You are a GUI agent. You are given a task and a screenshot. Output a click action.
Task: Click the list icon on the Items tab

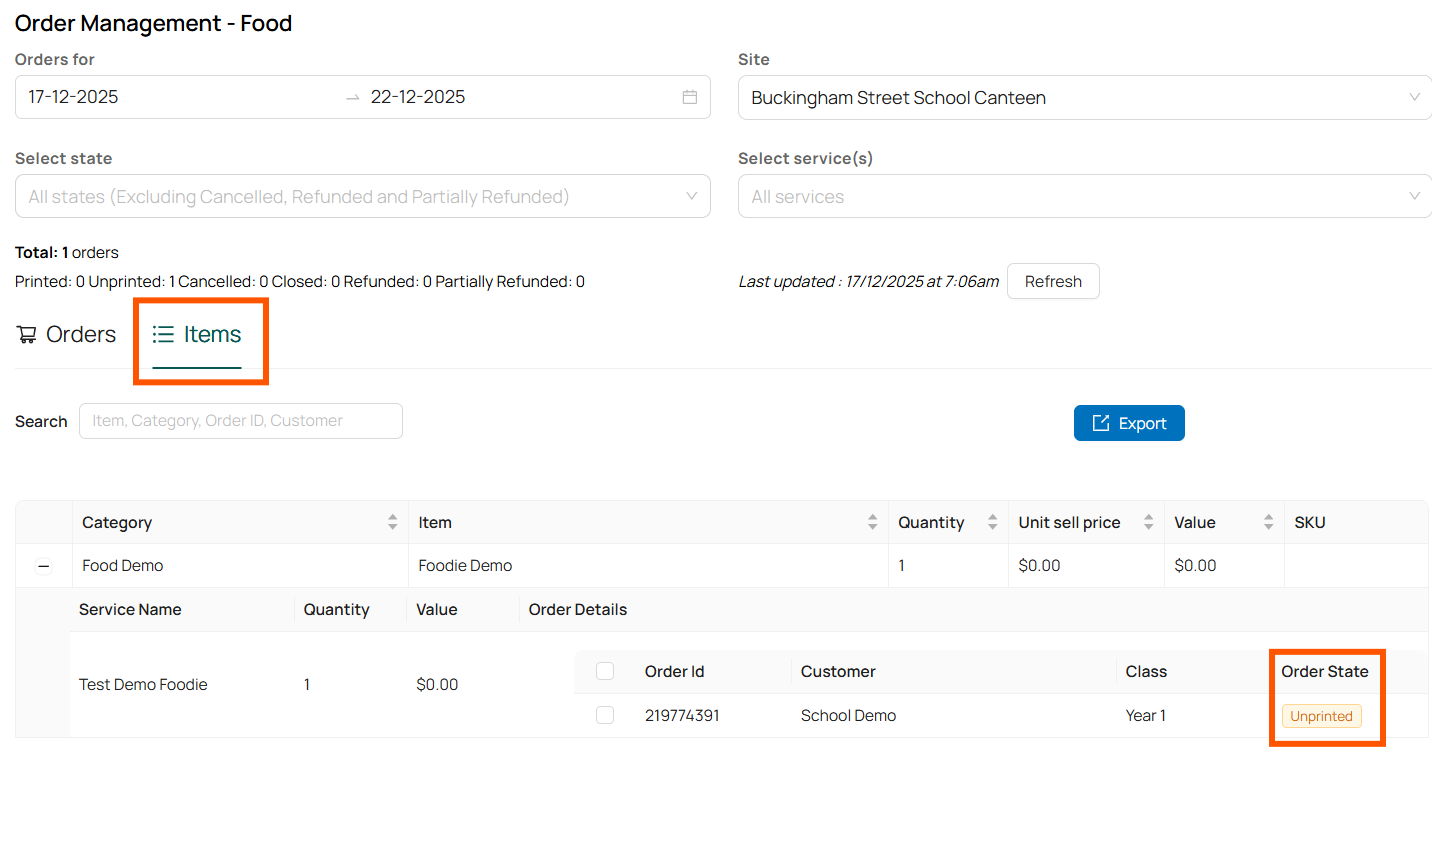tap(163, 333)
